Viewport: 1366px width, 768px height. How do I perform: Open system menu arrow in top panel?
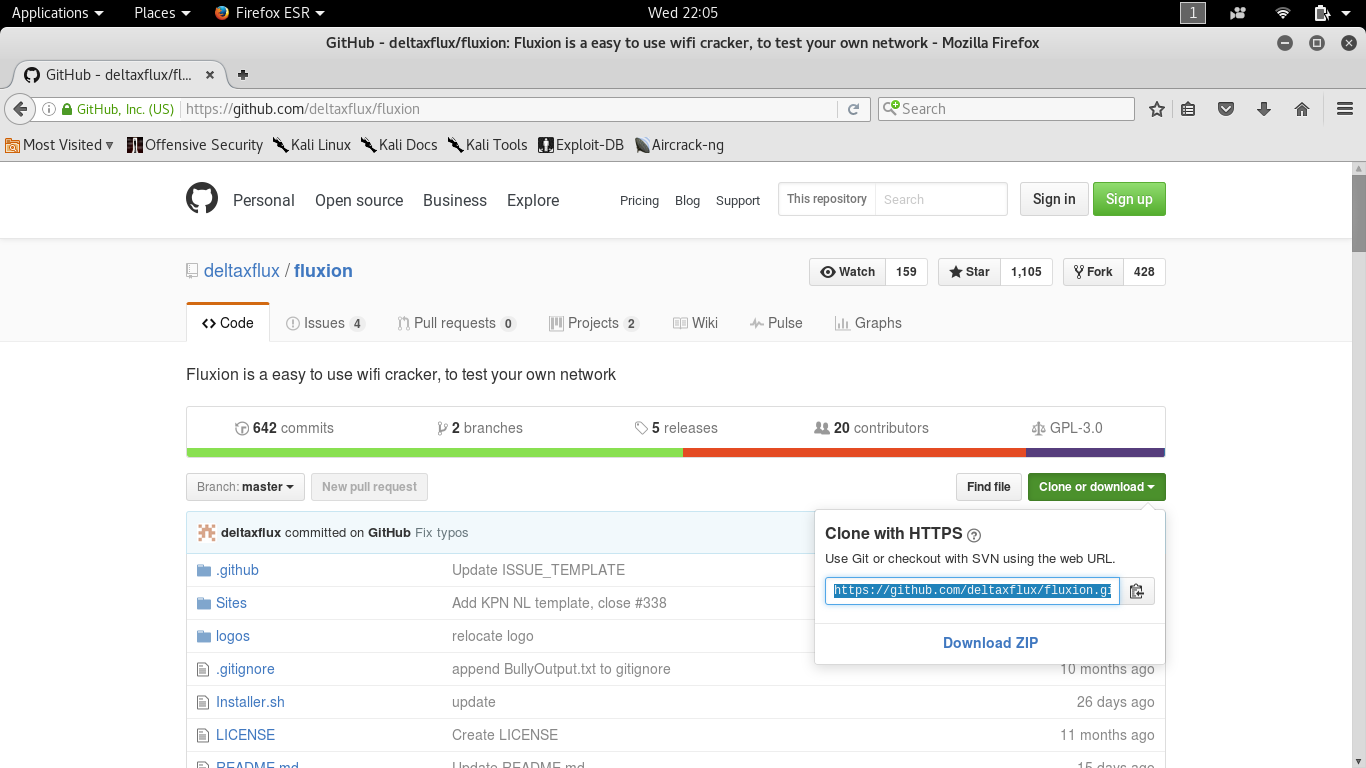(1348, 13)
